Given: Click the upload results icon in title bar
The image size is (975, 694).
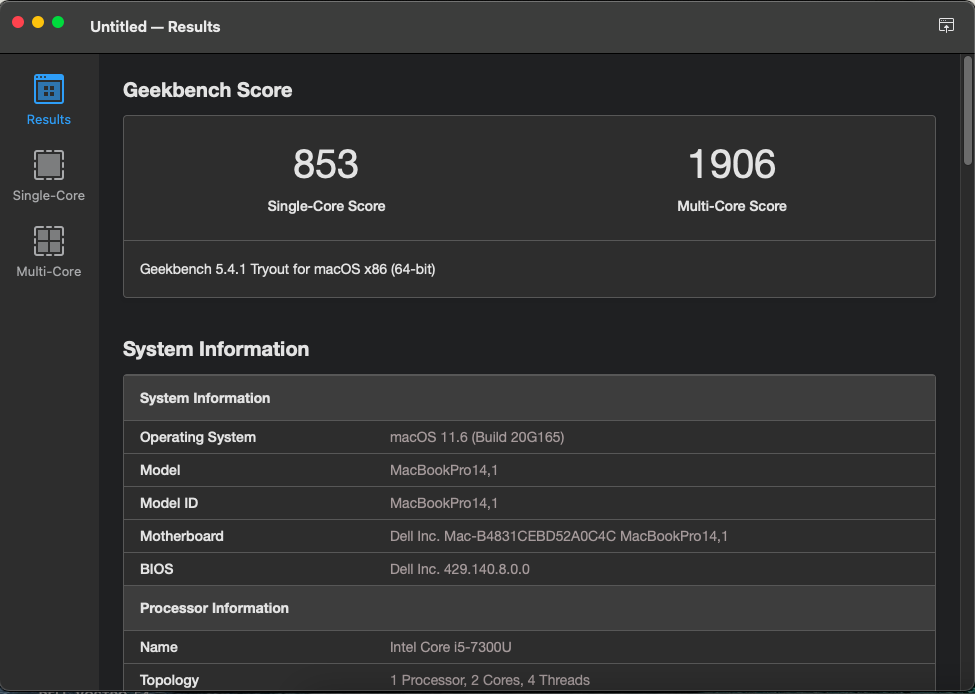Looking at the screenshot, I should (x=946, y=25).
